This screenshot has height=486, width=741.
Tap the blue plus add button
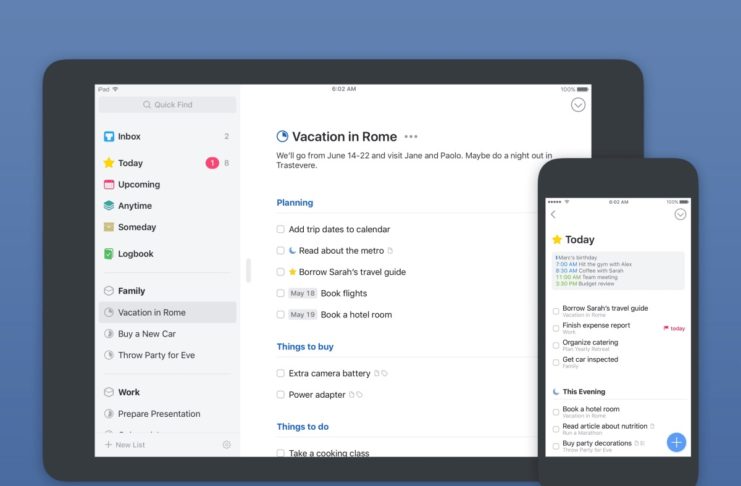pyautogui.click(x=676, y=443)
